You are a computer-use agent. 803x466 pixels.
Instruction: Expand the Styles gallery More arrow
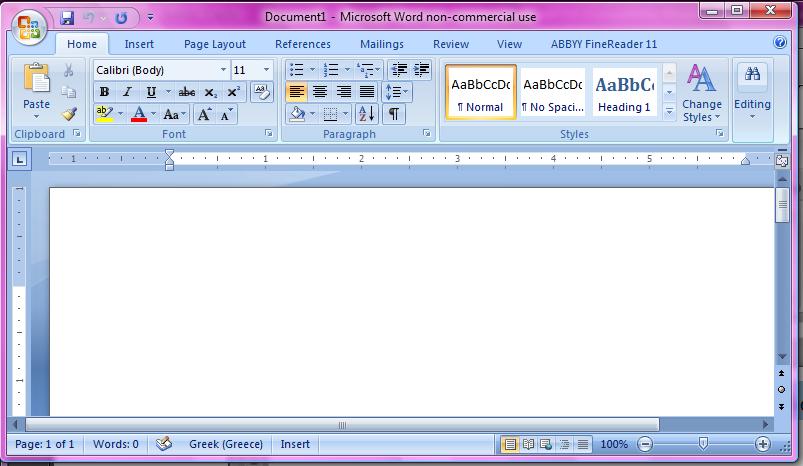[x=669, y=111]
